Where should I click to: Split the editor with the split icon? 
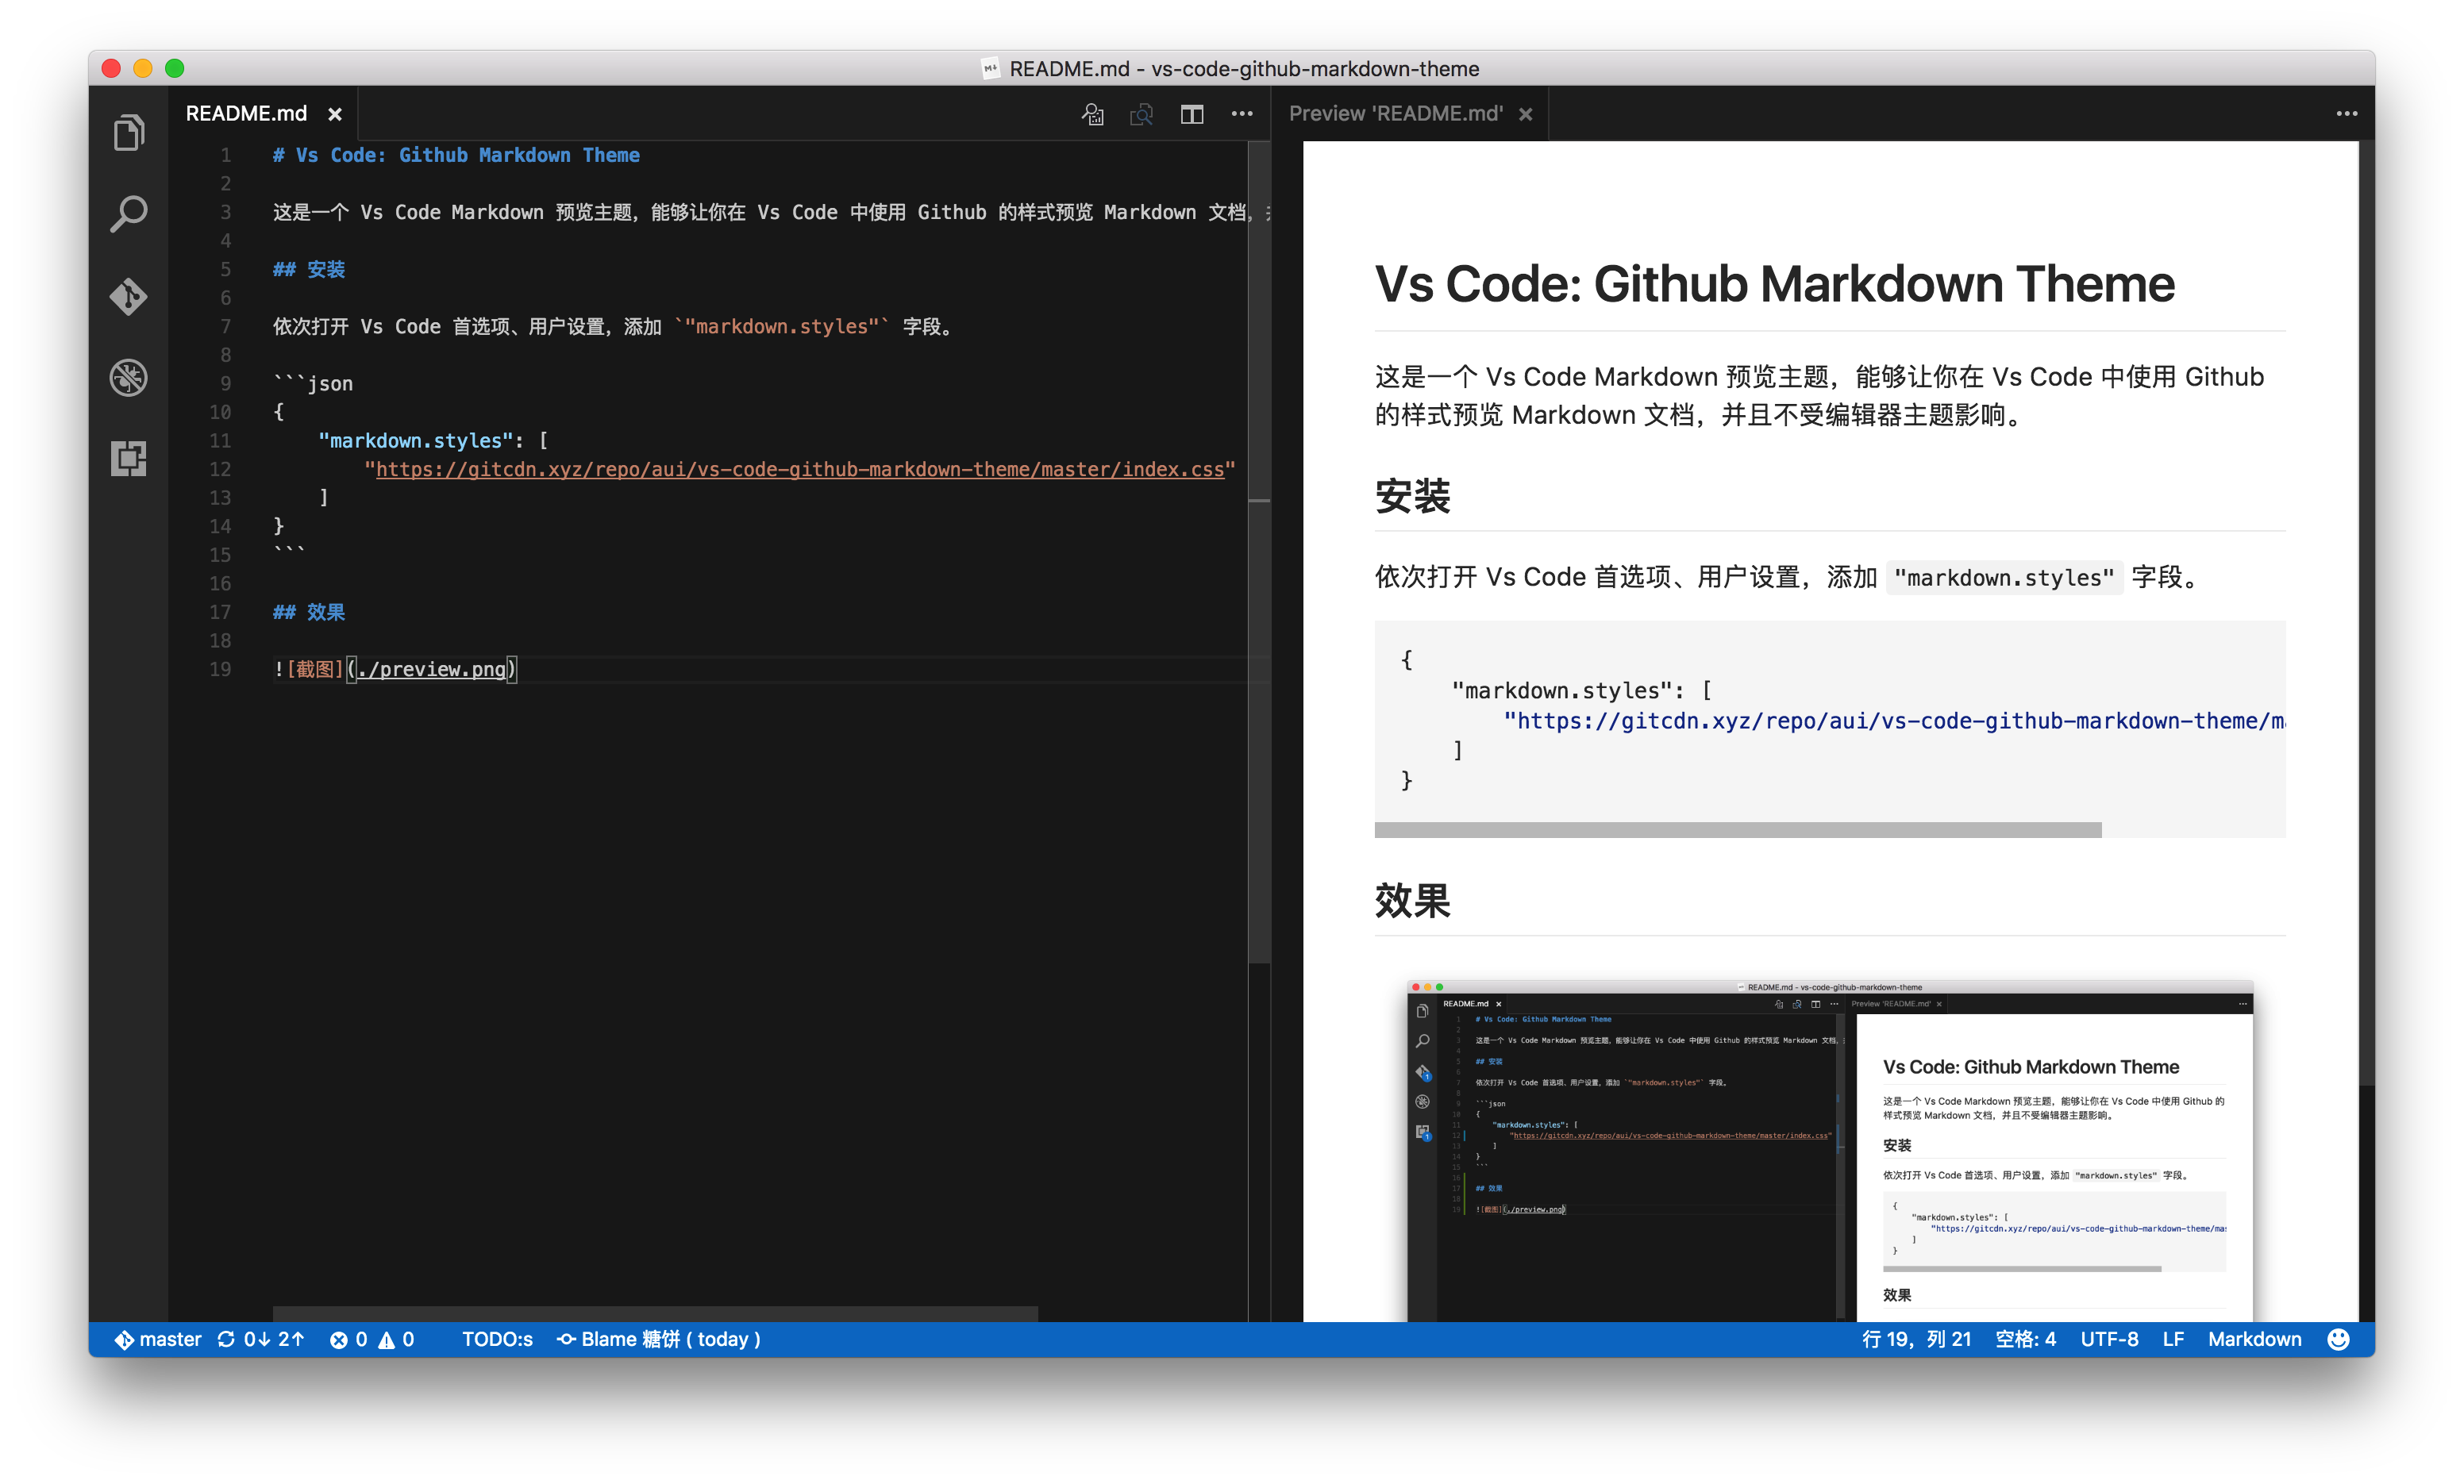[x=1192, y=115]
